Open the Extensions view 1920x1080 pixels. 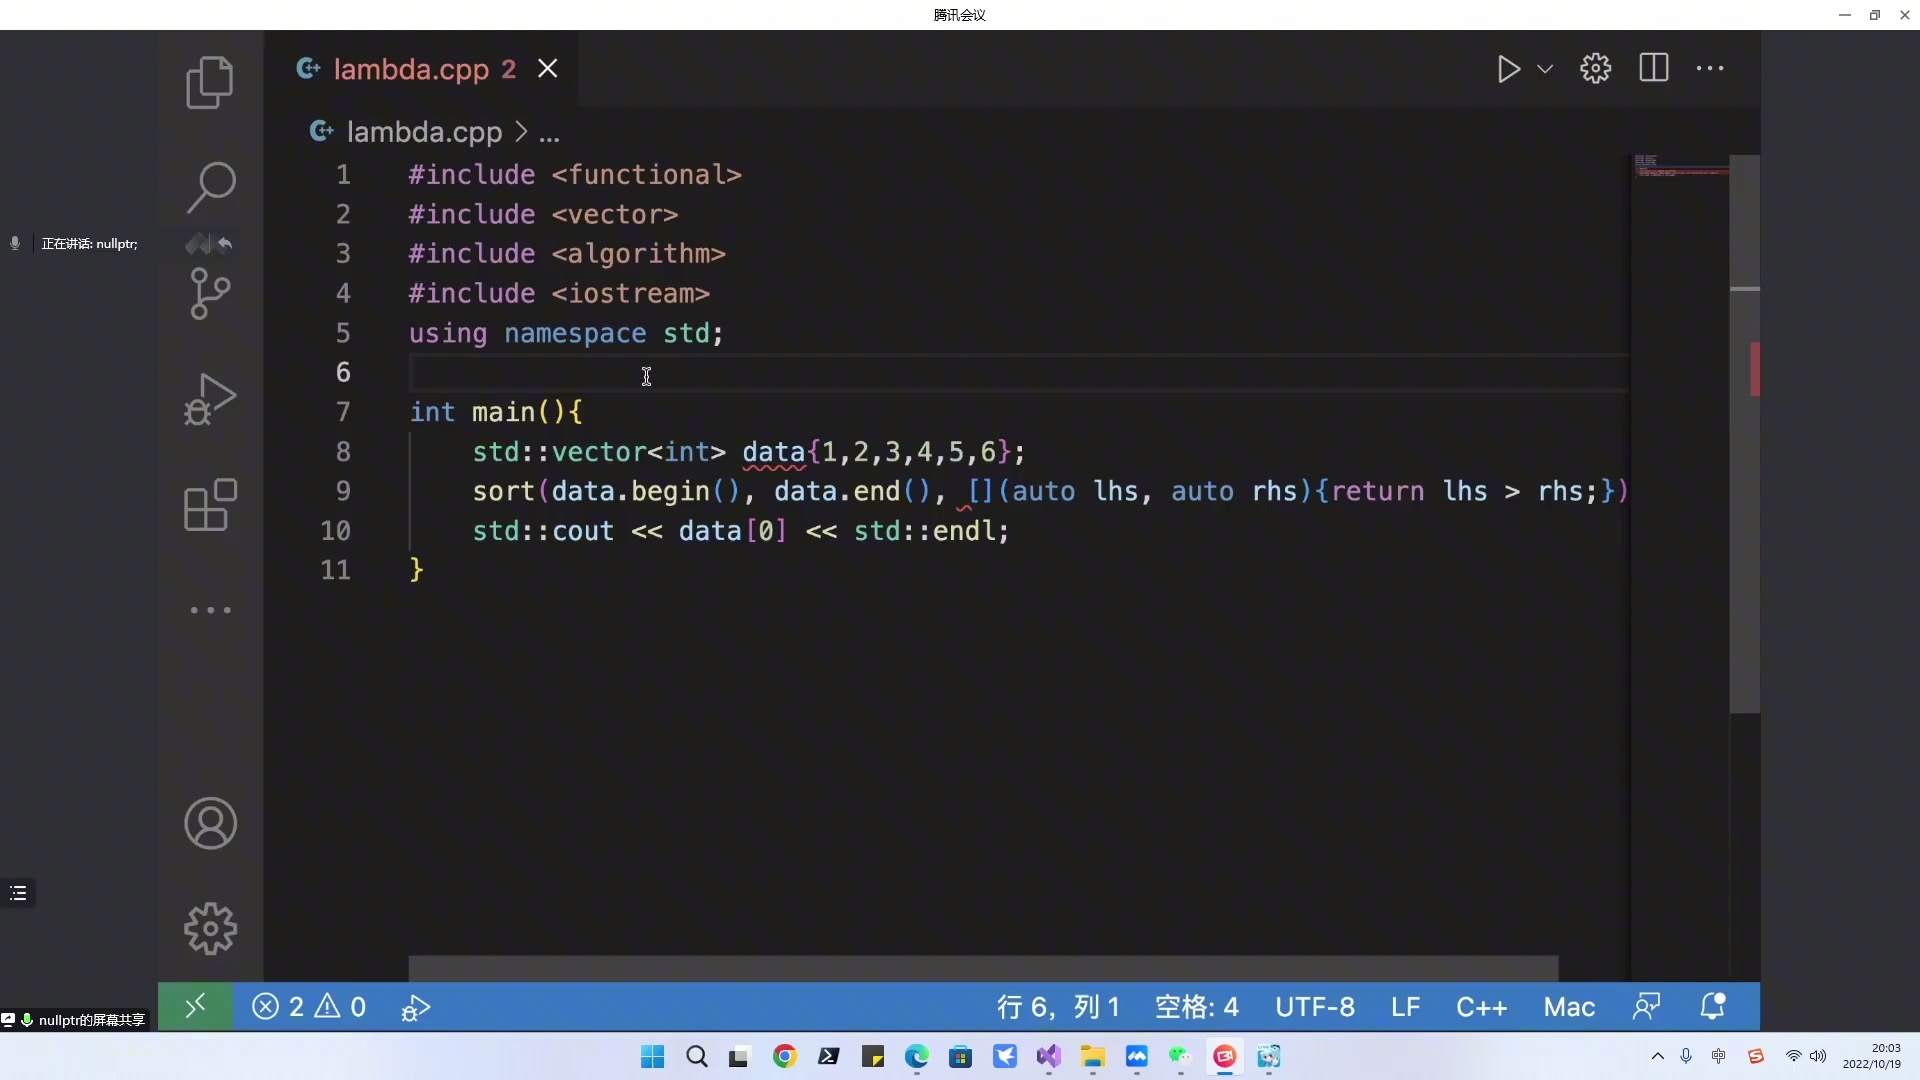209,507
